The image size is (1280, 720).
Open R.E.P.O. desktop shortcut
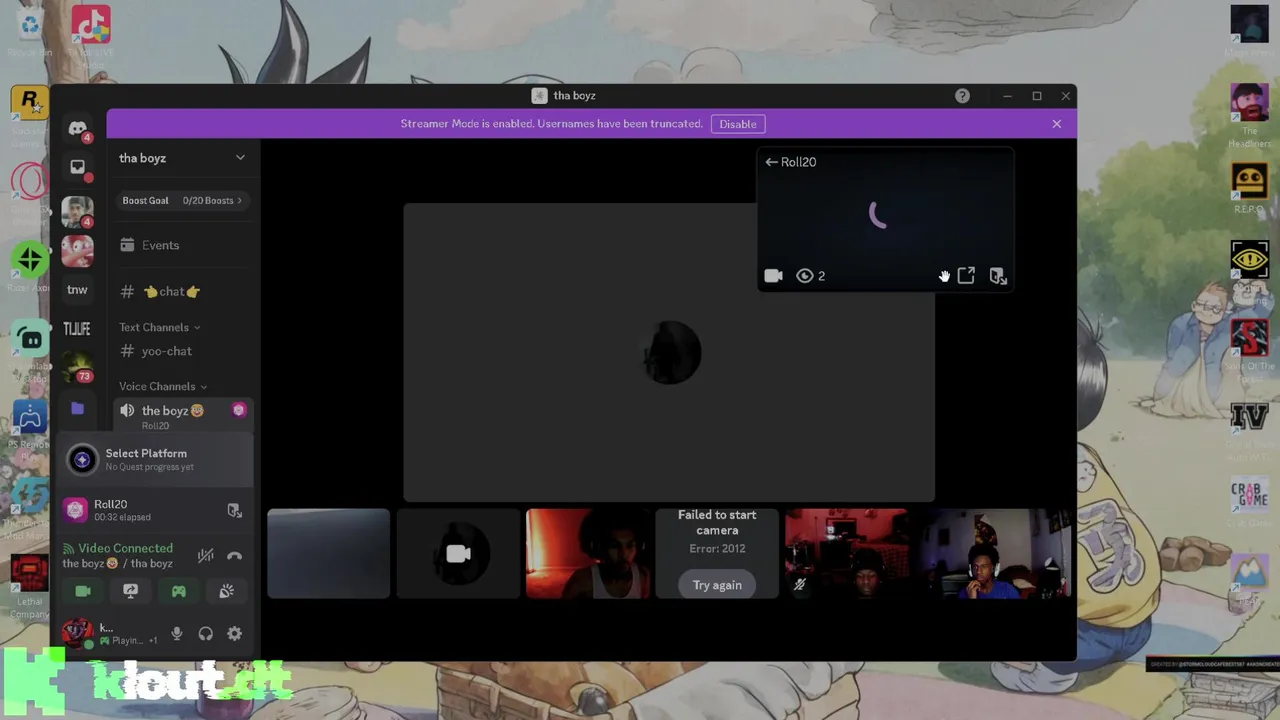pyautogui.click(x=1249, y=187)
